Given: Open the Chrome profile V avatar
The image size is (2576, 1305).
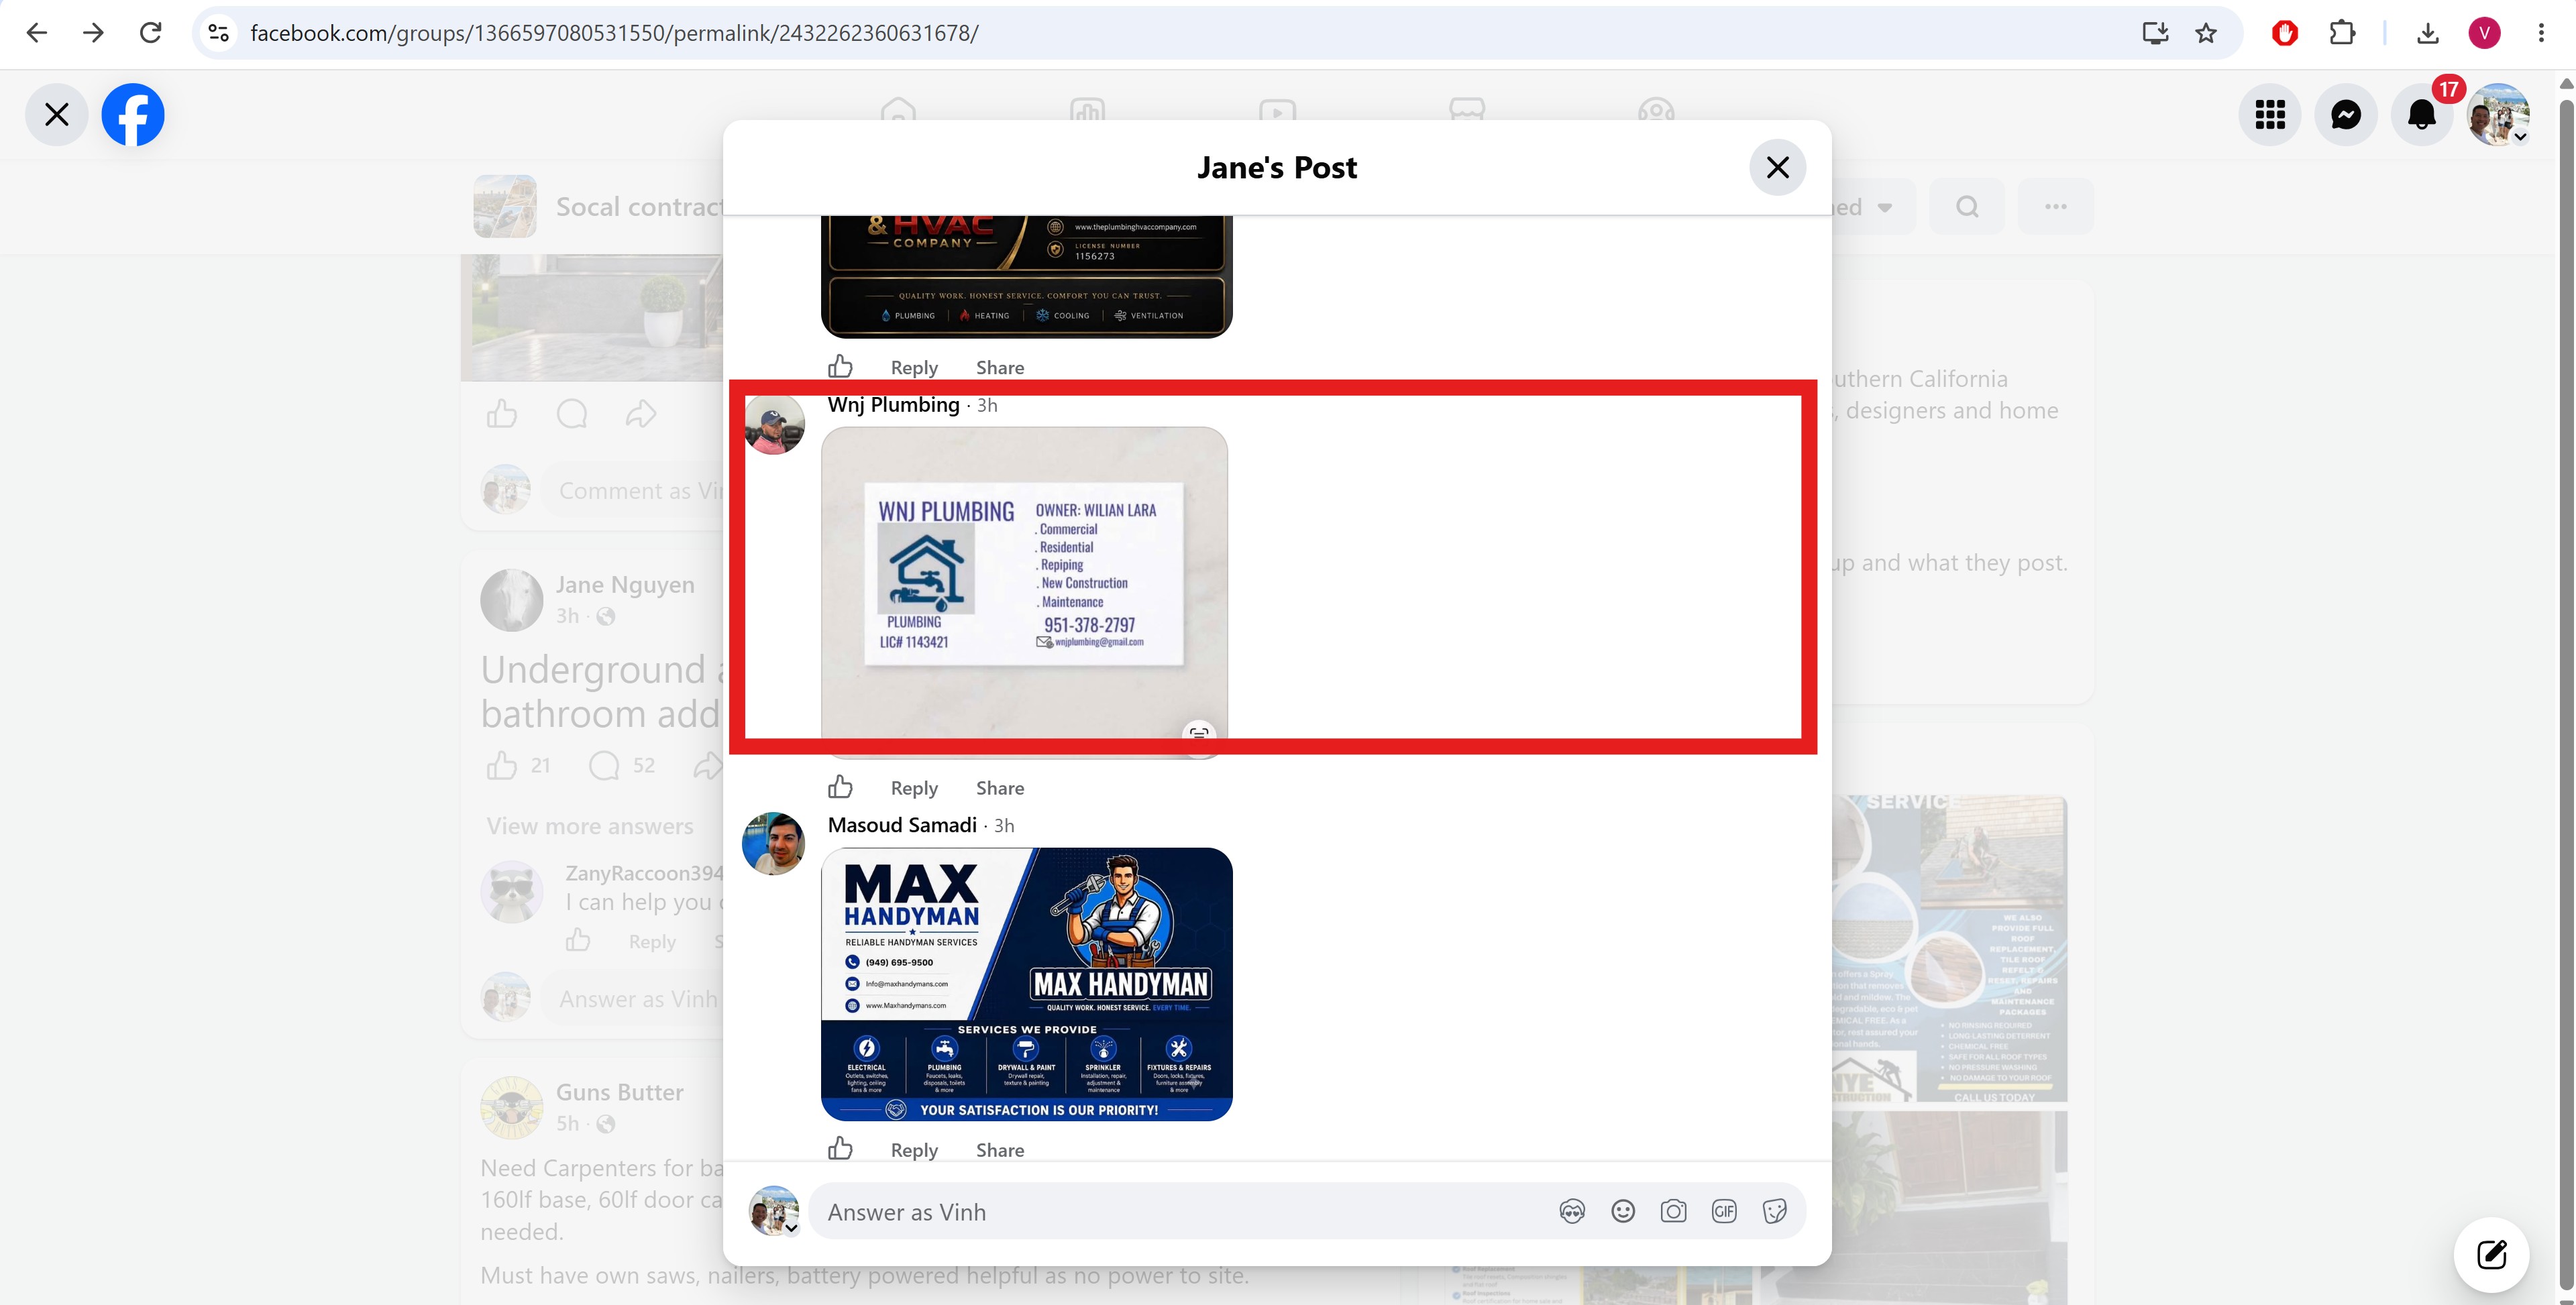Looking at the screenshot, I should tap(2484, 33).
